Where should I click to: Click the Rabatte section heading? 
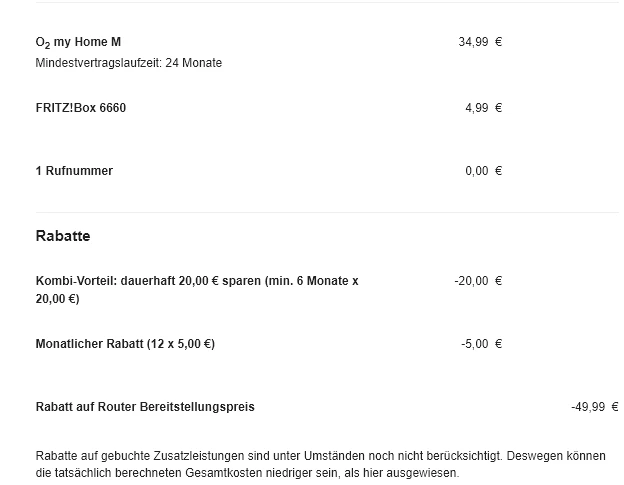pos(63,236)
